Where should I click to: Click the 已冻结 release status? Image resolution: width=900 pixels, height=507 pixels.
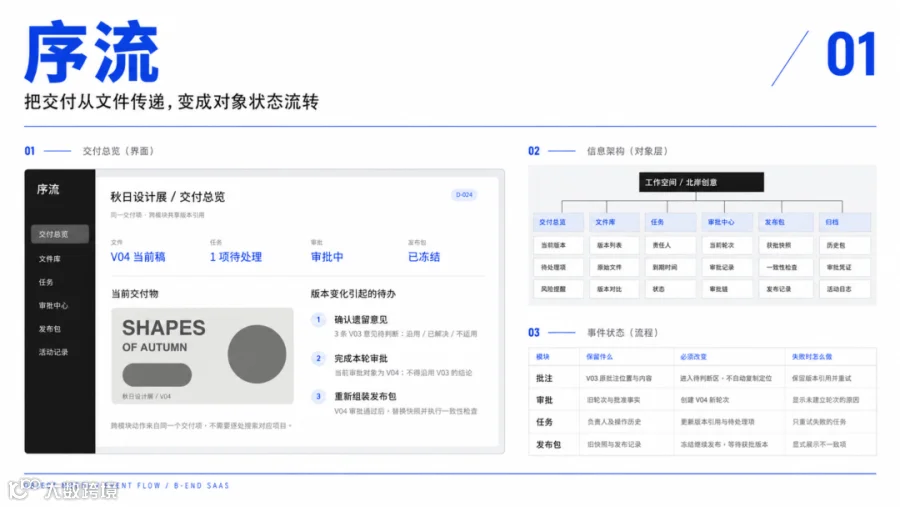(424, 257)
